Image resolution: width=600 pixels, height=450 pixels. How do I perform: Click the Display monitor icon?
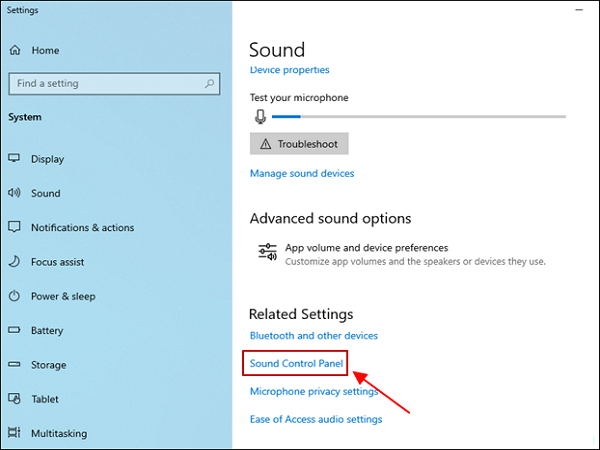(x=14, y=159)
